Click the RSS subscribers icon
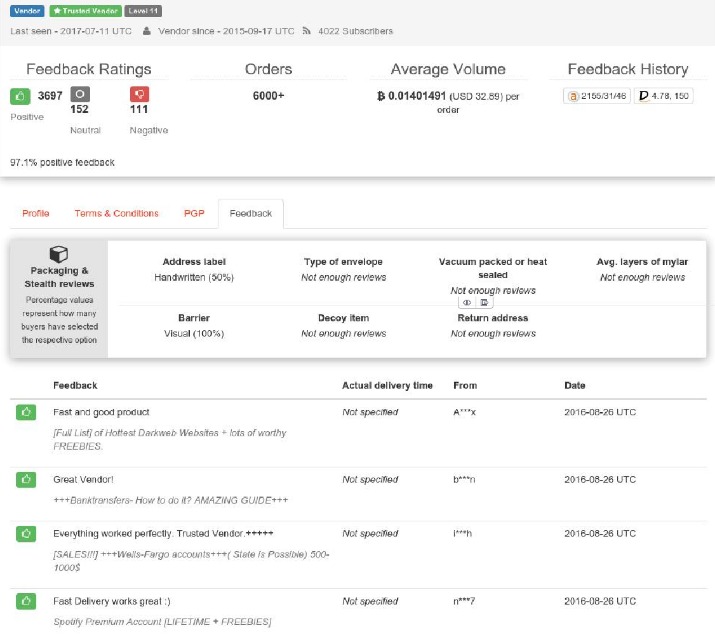 [x=306, y=31]
